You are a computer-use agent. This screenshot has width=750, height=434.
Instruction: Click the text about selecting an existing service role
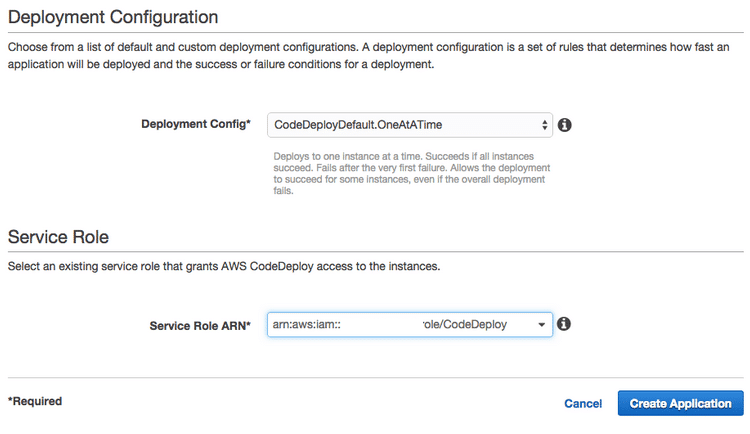click(x=224, y=266)
